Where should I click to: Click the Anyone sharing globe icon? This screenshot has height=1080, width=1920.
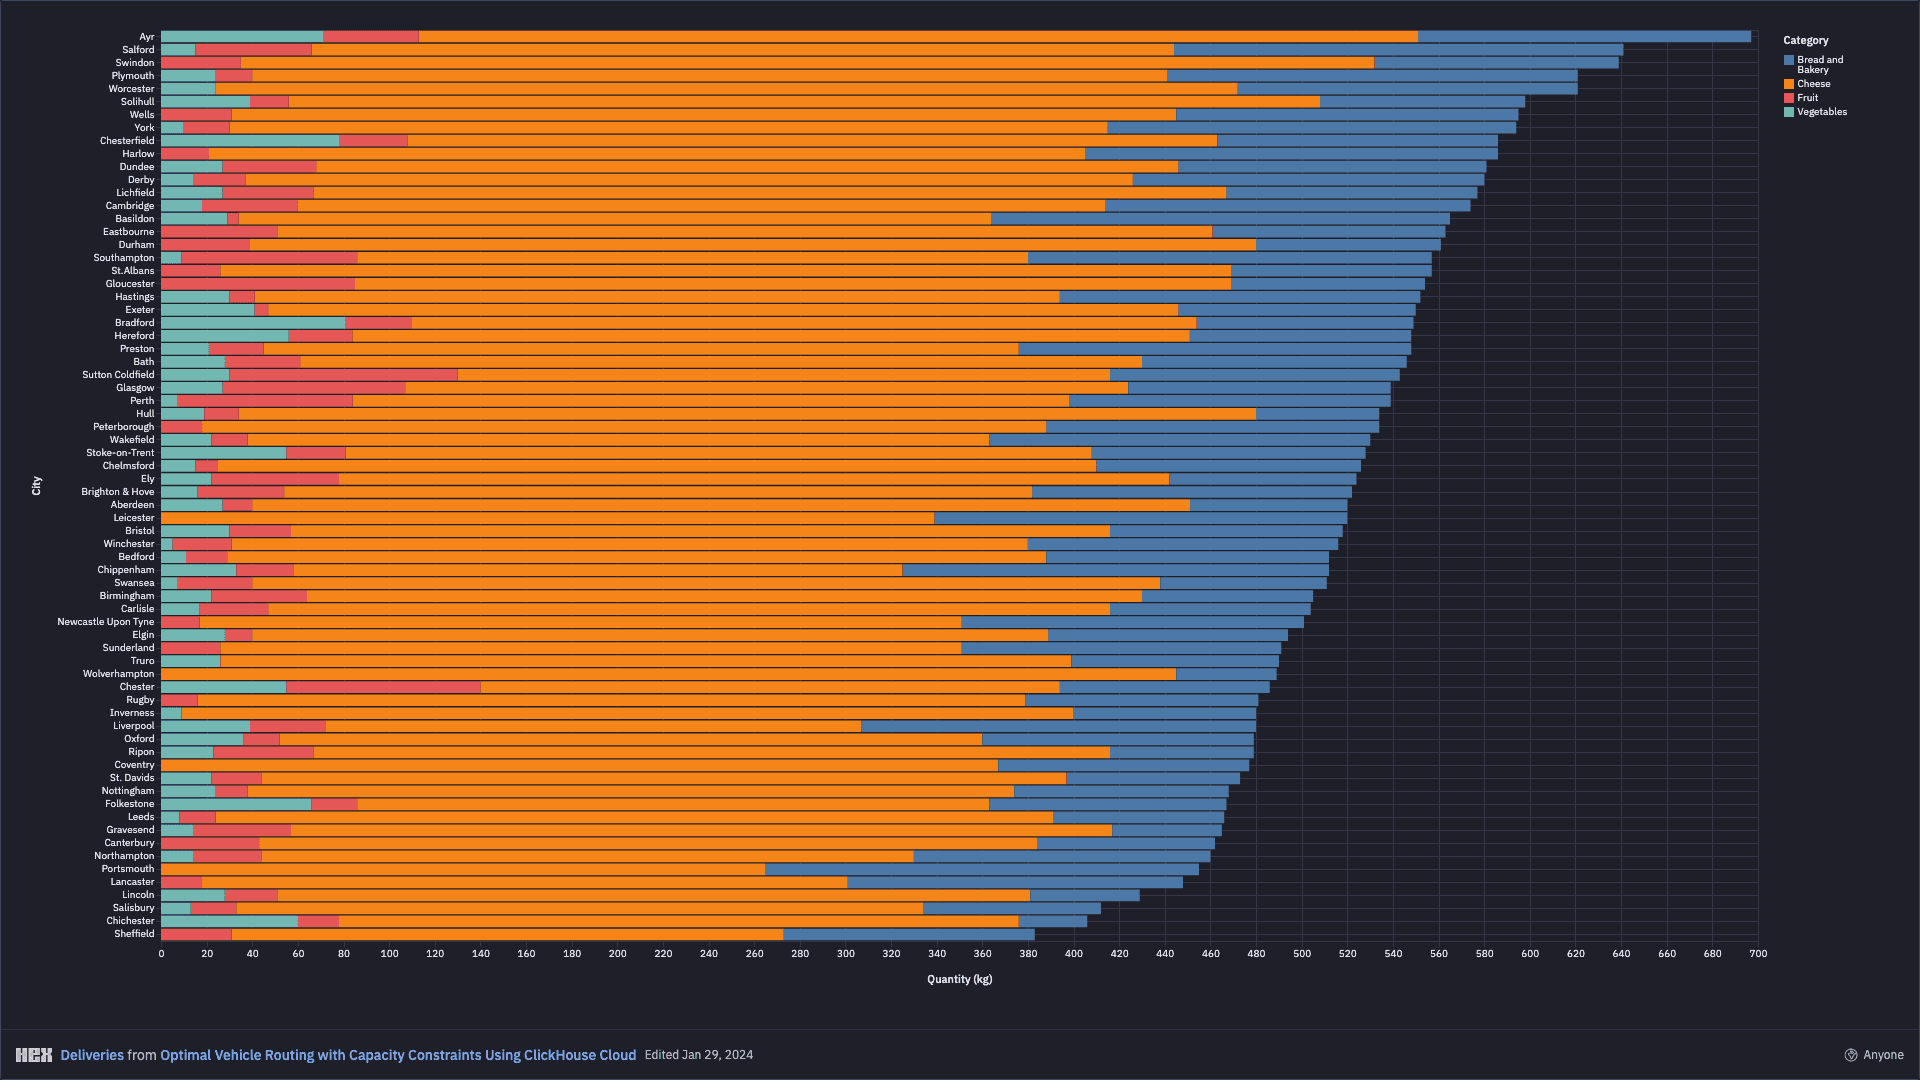tap(1851, 1055)
